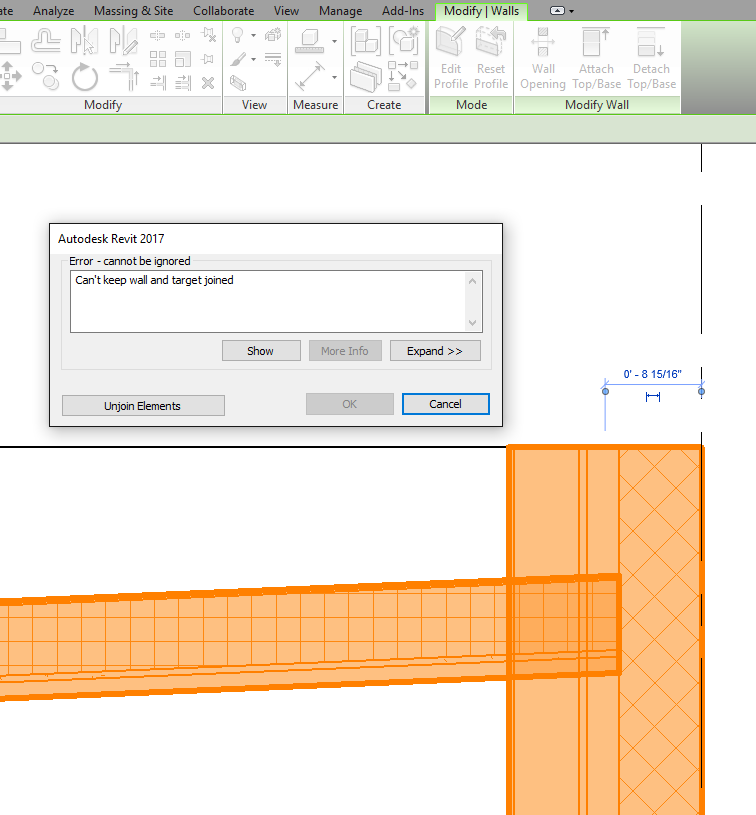Click the More Info button
This screenshot has height=815, width=756.
coord(345,351)
